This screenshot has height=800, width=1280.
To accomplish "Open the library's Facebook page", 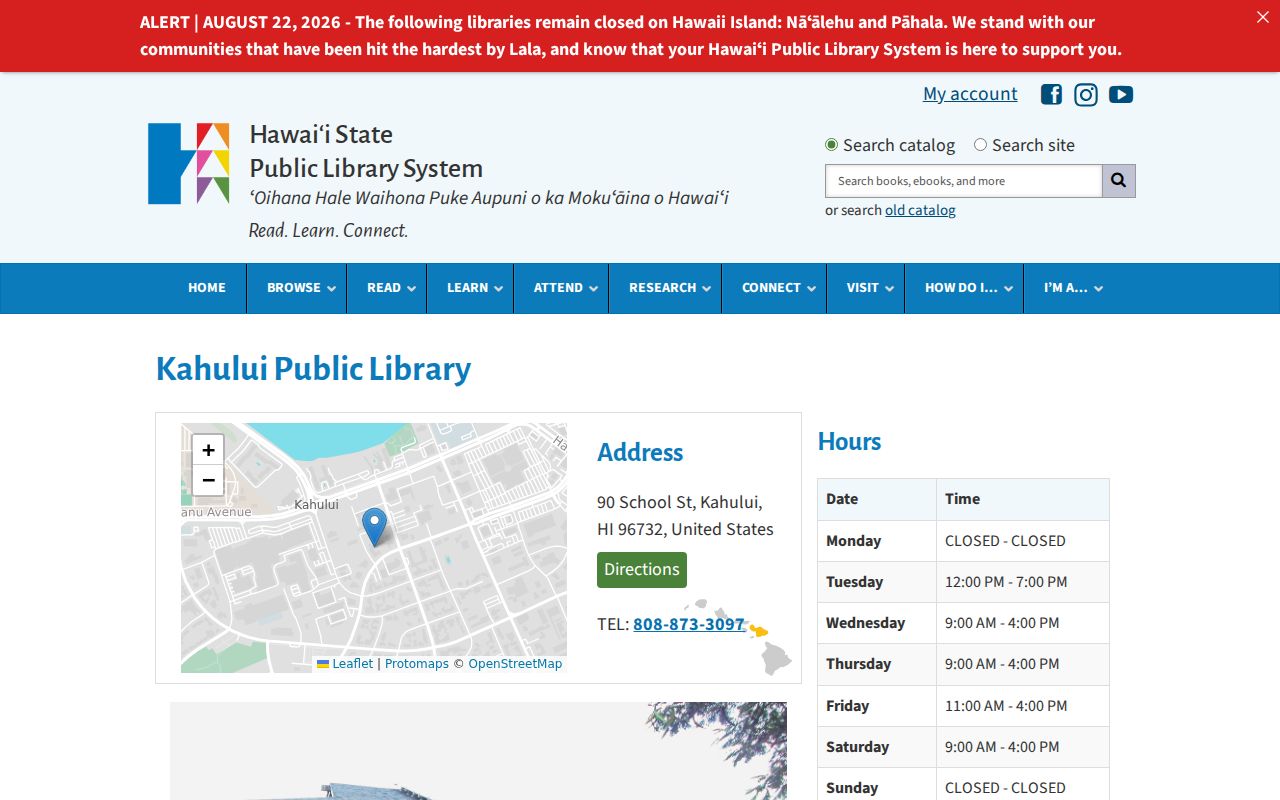I will coord(1051,94).
